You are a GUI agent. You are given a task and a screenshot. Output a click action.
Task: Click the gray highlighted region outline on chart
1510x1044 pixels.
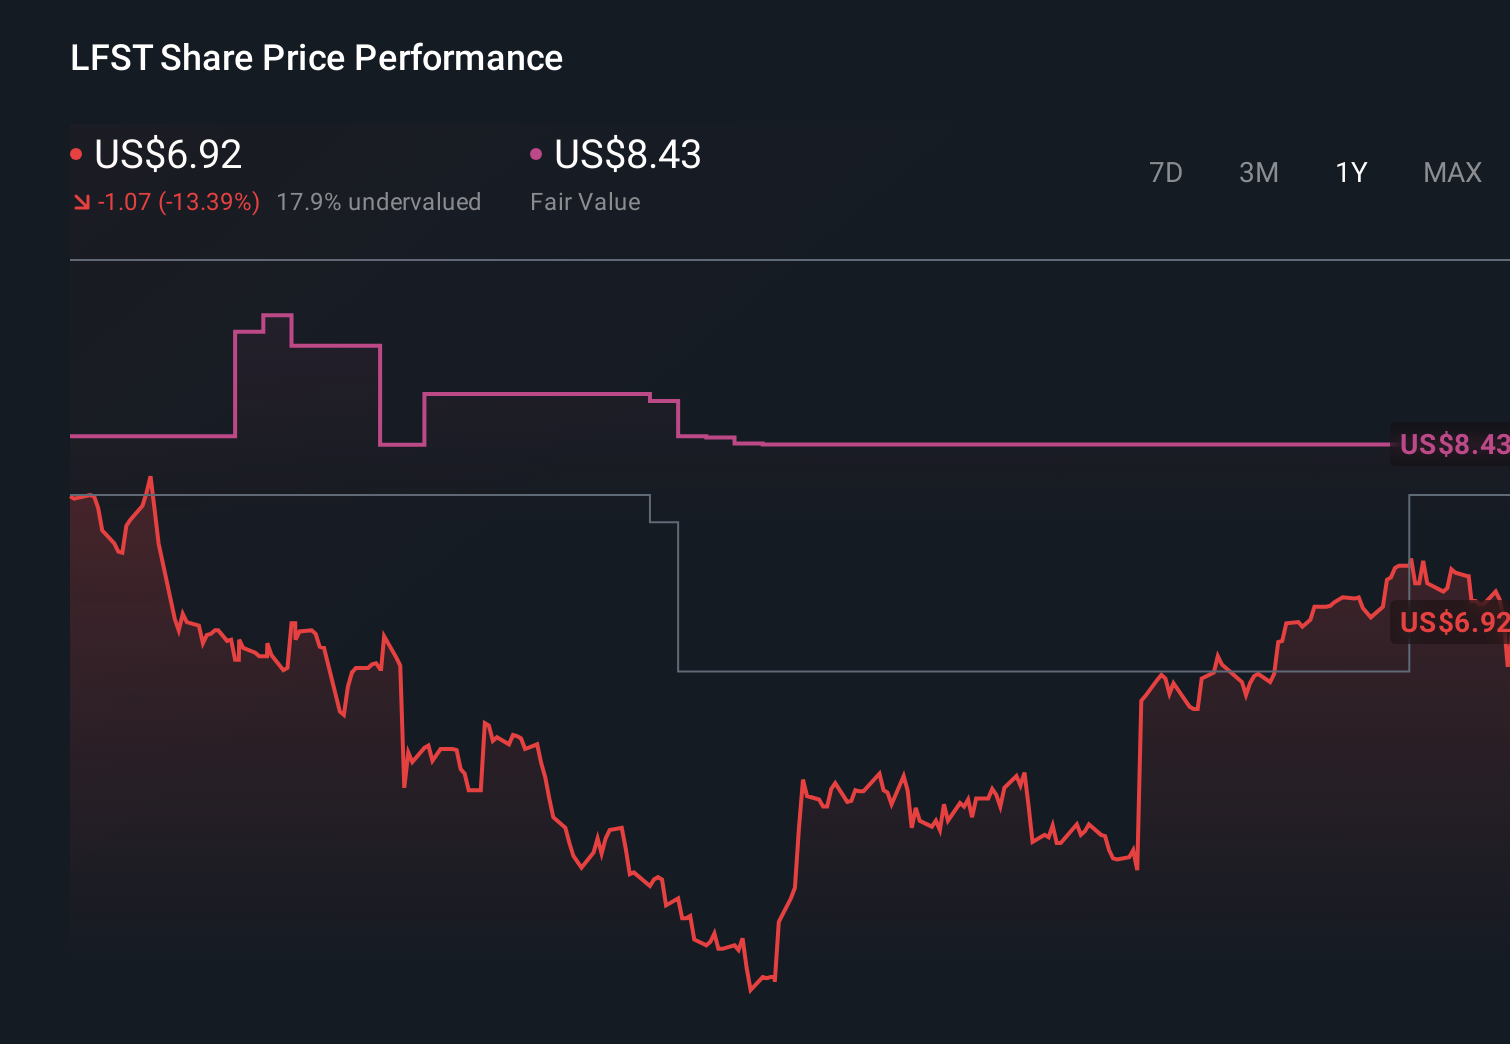click(x=900, y=670)
